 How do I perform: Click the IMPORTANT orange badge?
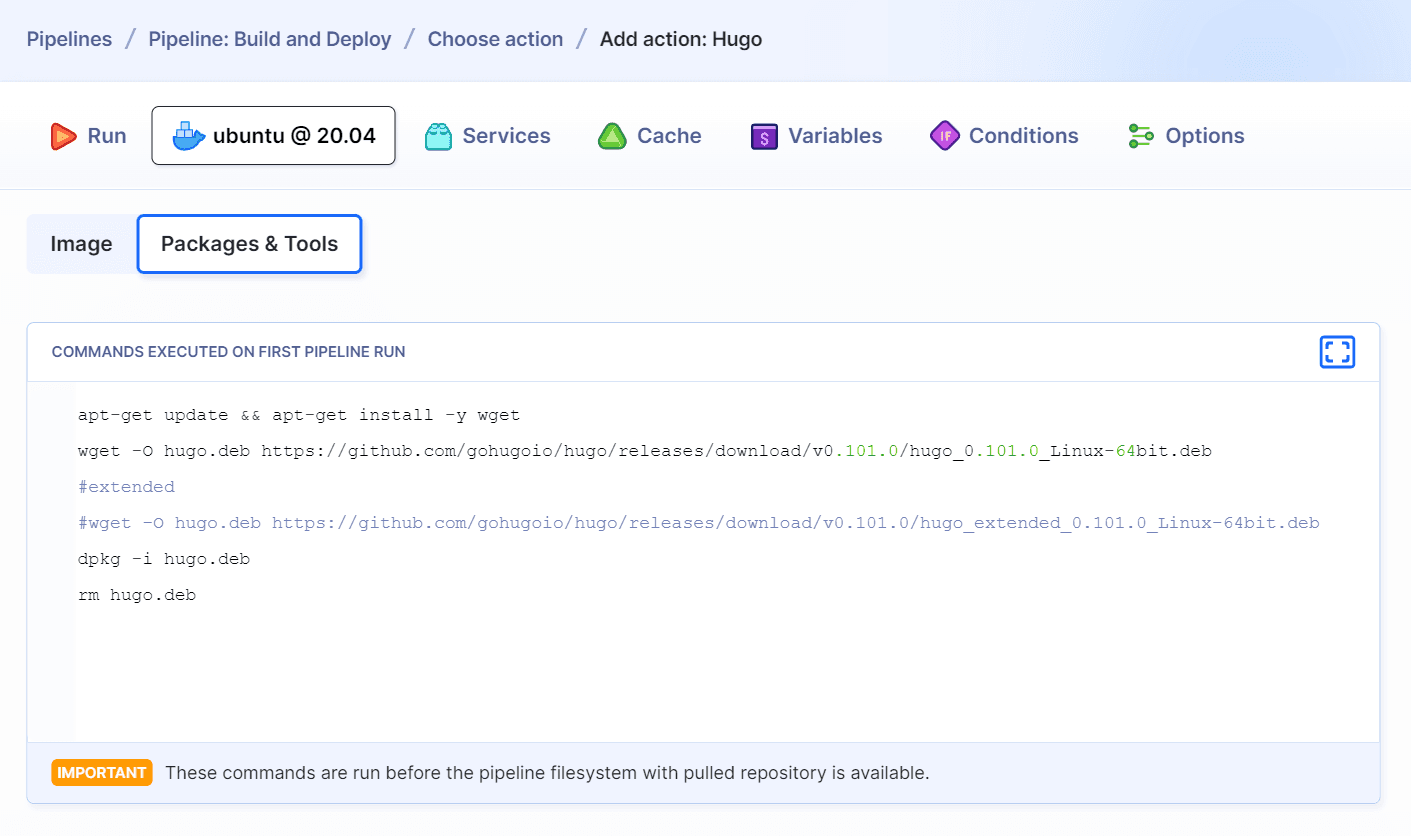point(101,772)
